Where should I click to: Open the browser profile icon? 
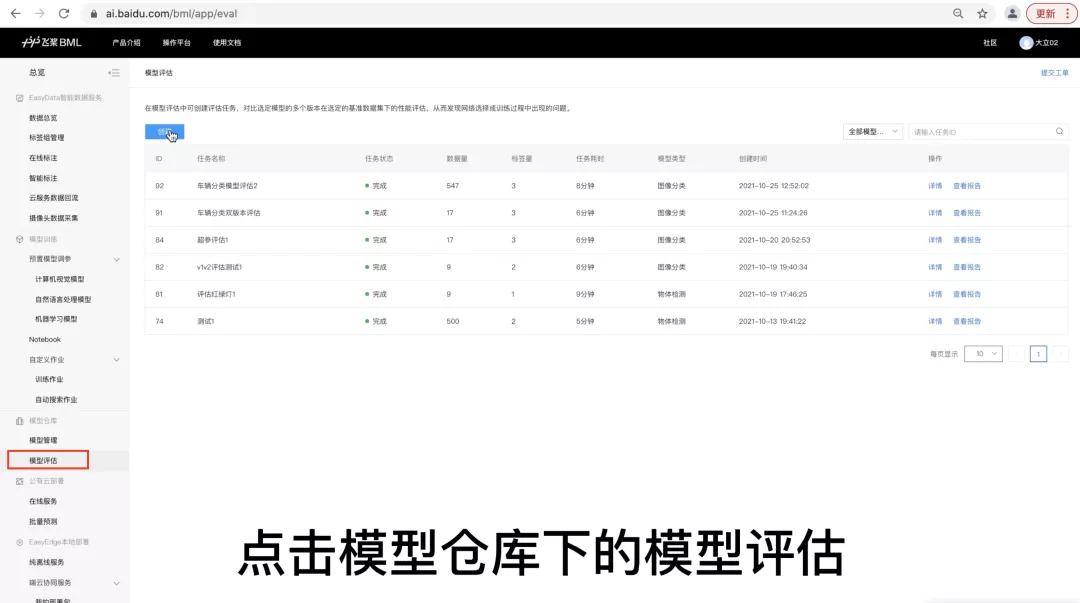click(1012, 14)
